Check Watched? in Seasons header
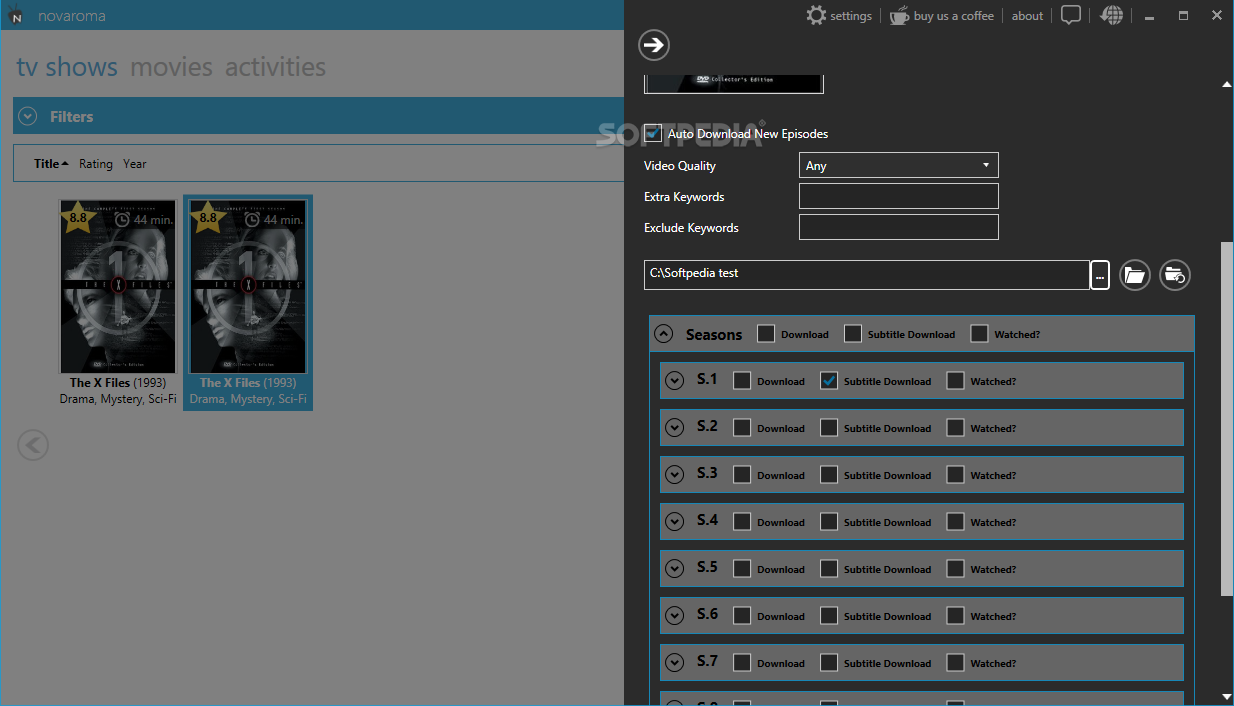 click(x=980, y=334)
